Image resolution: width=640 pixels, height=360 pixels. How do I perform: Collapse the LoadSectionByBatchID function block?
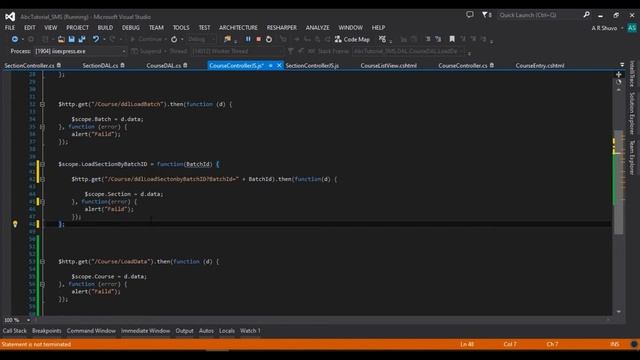[42, 164]
